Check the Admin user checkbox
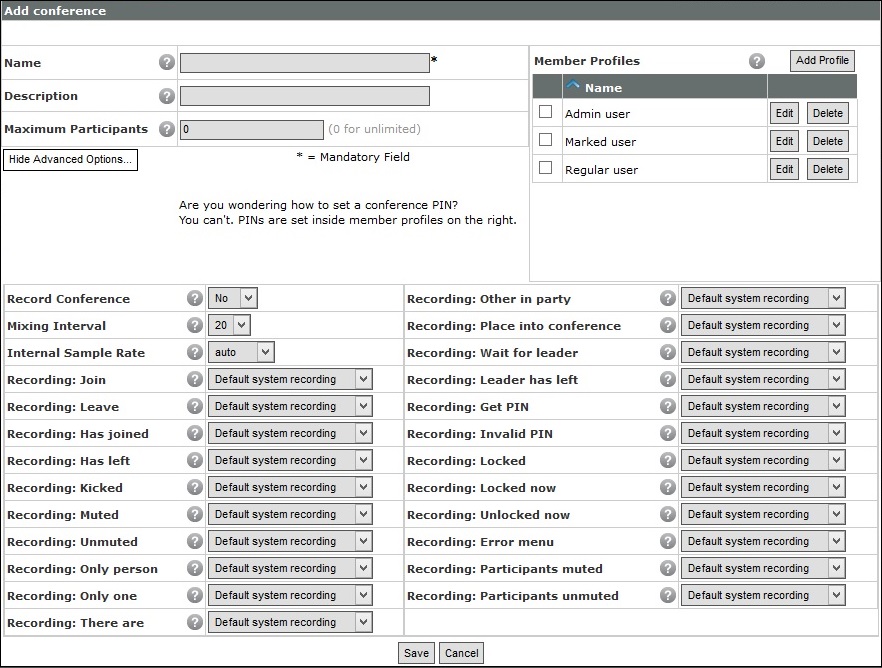Viewport: 882px width, 668px height. coord(545,111)
